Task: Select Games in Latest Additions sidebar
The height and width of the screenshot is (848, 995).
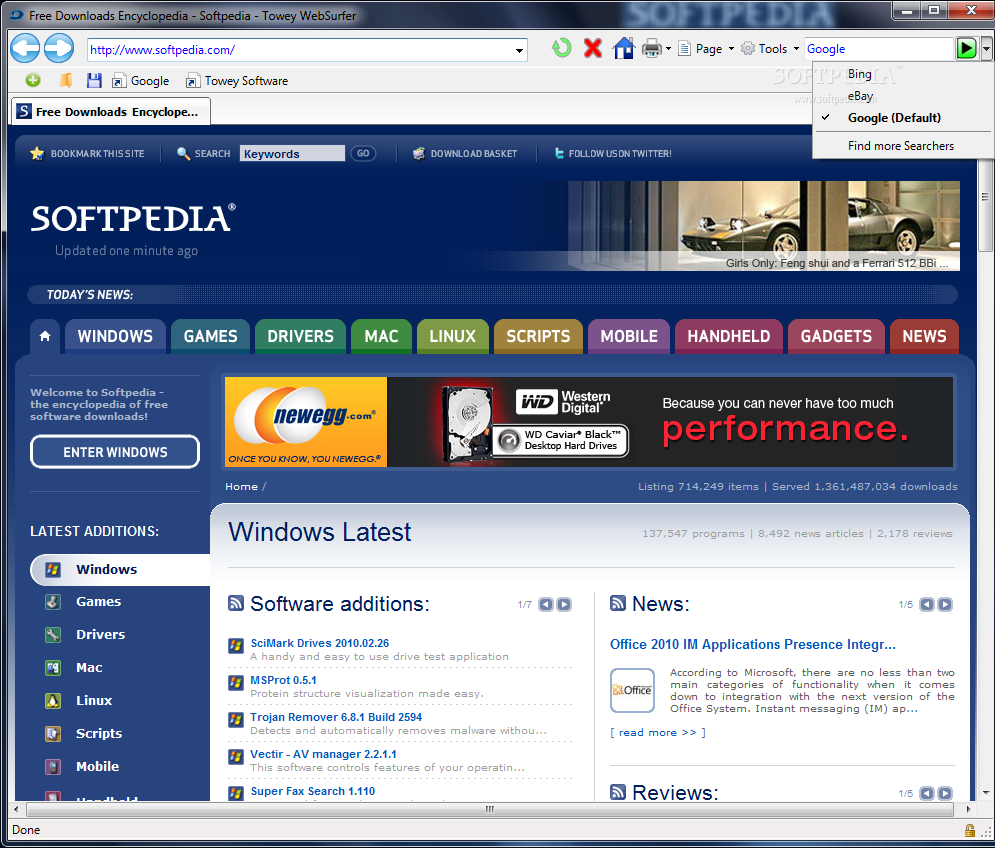Action: click(x=98, y=601)
